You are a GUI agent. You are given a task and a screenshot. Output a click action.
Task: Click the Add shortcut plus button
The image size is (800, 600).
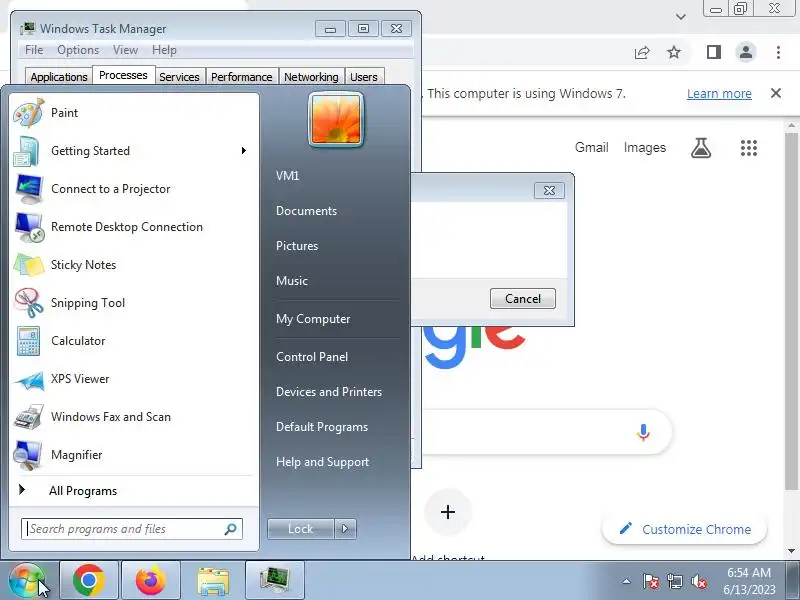[448, 512]
